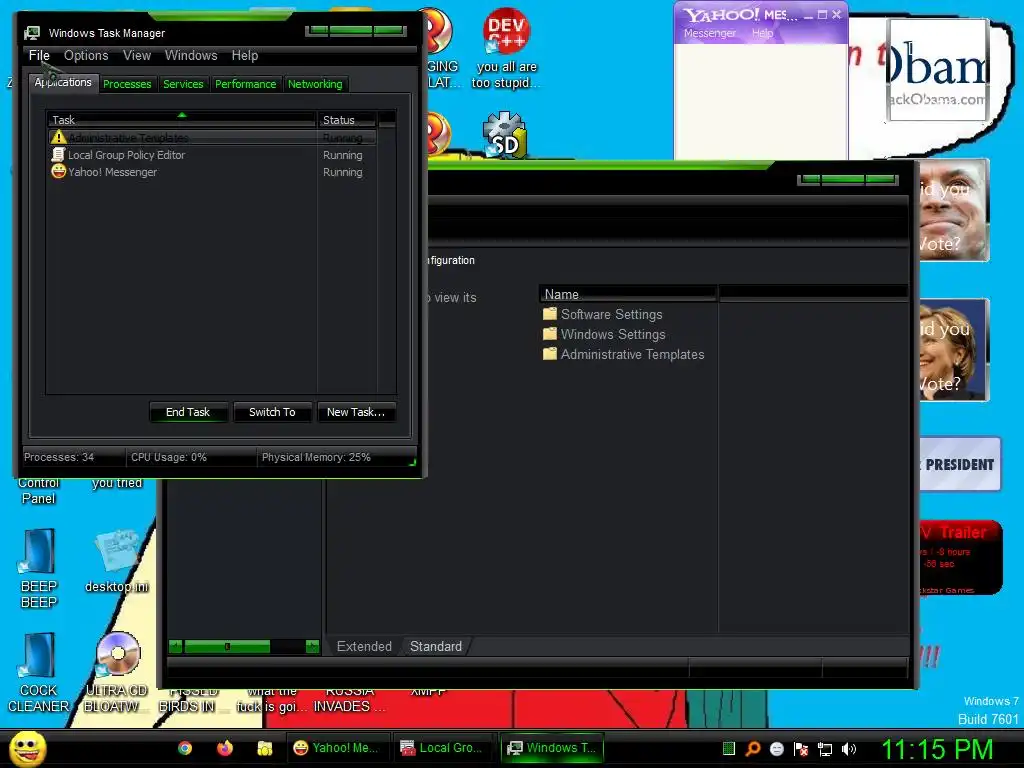The height and width of the screenshot is (768, 1024).
Task: Click the scrollbar right arrow in policy editor
Action: coord(312,647)
